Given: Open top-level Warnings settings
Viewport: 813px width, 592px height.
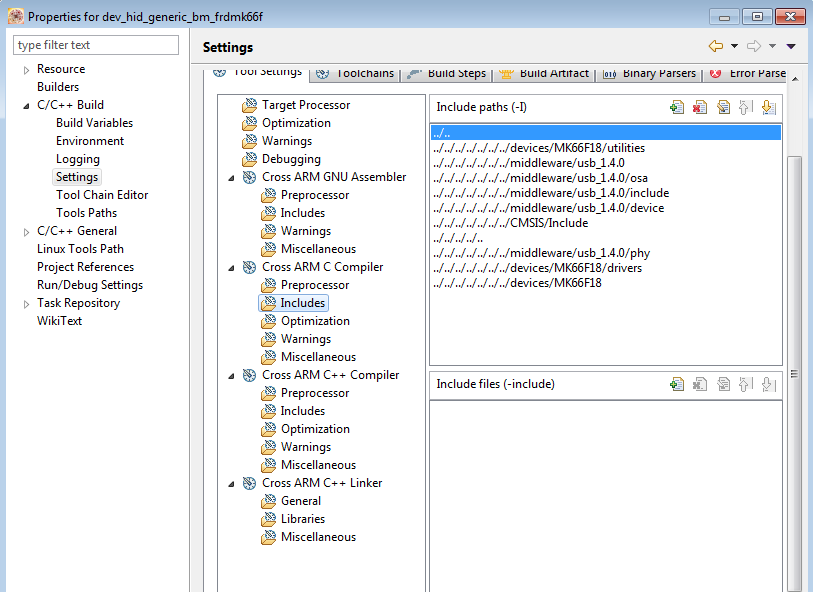Looking at the screenshot, I should (287, 141).
